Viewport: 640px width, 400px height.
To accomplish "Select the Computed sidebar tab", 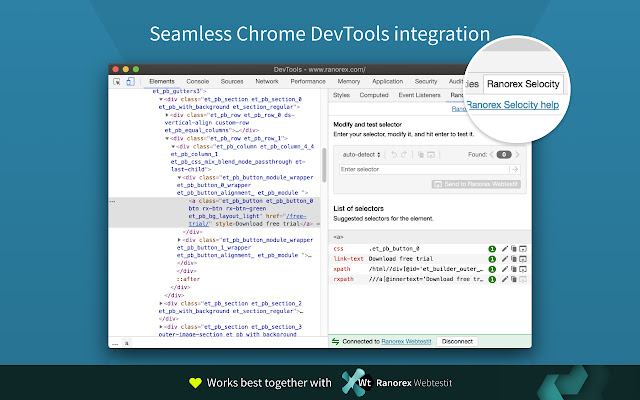I will [x=374, y=95].
